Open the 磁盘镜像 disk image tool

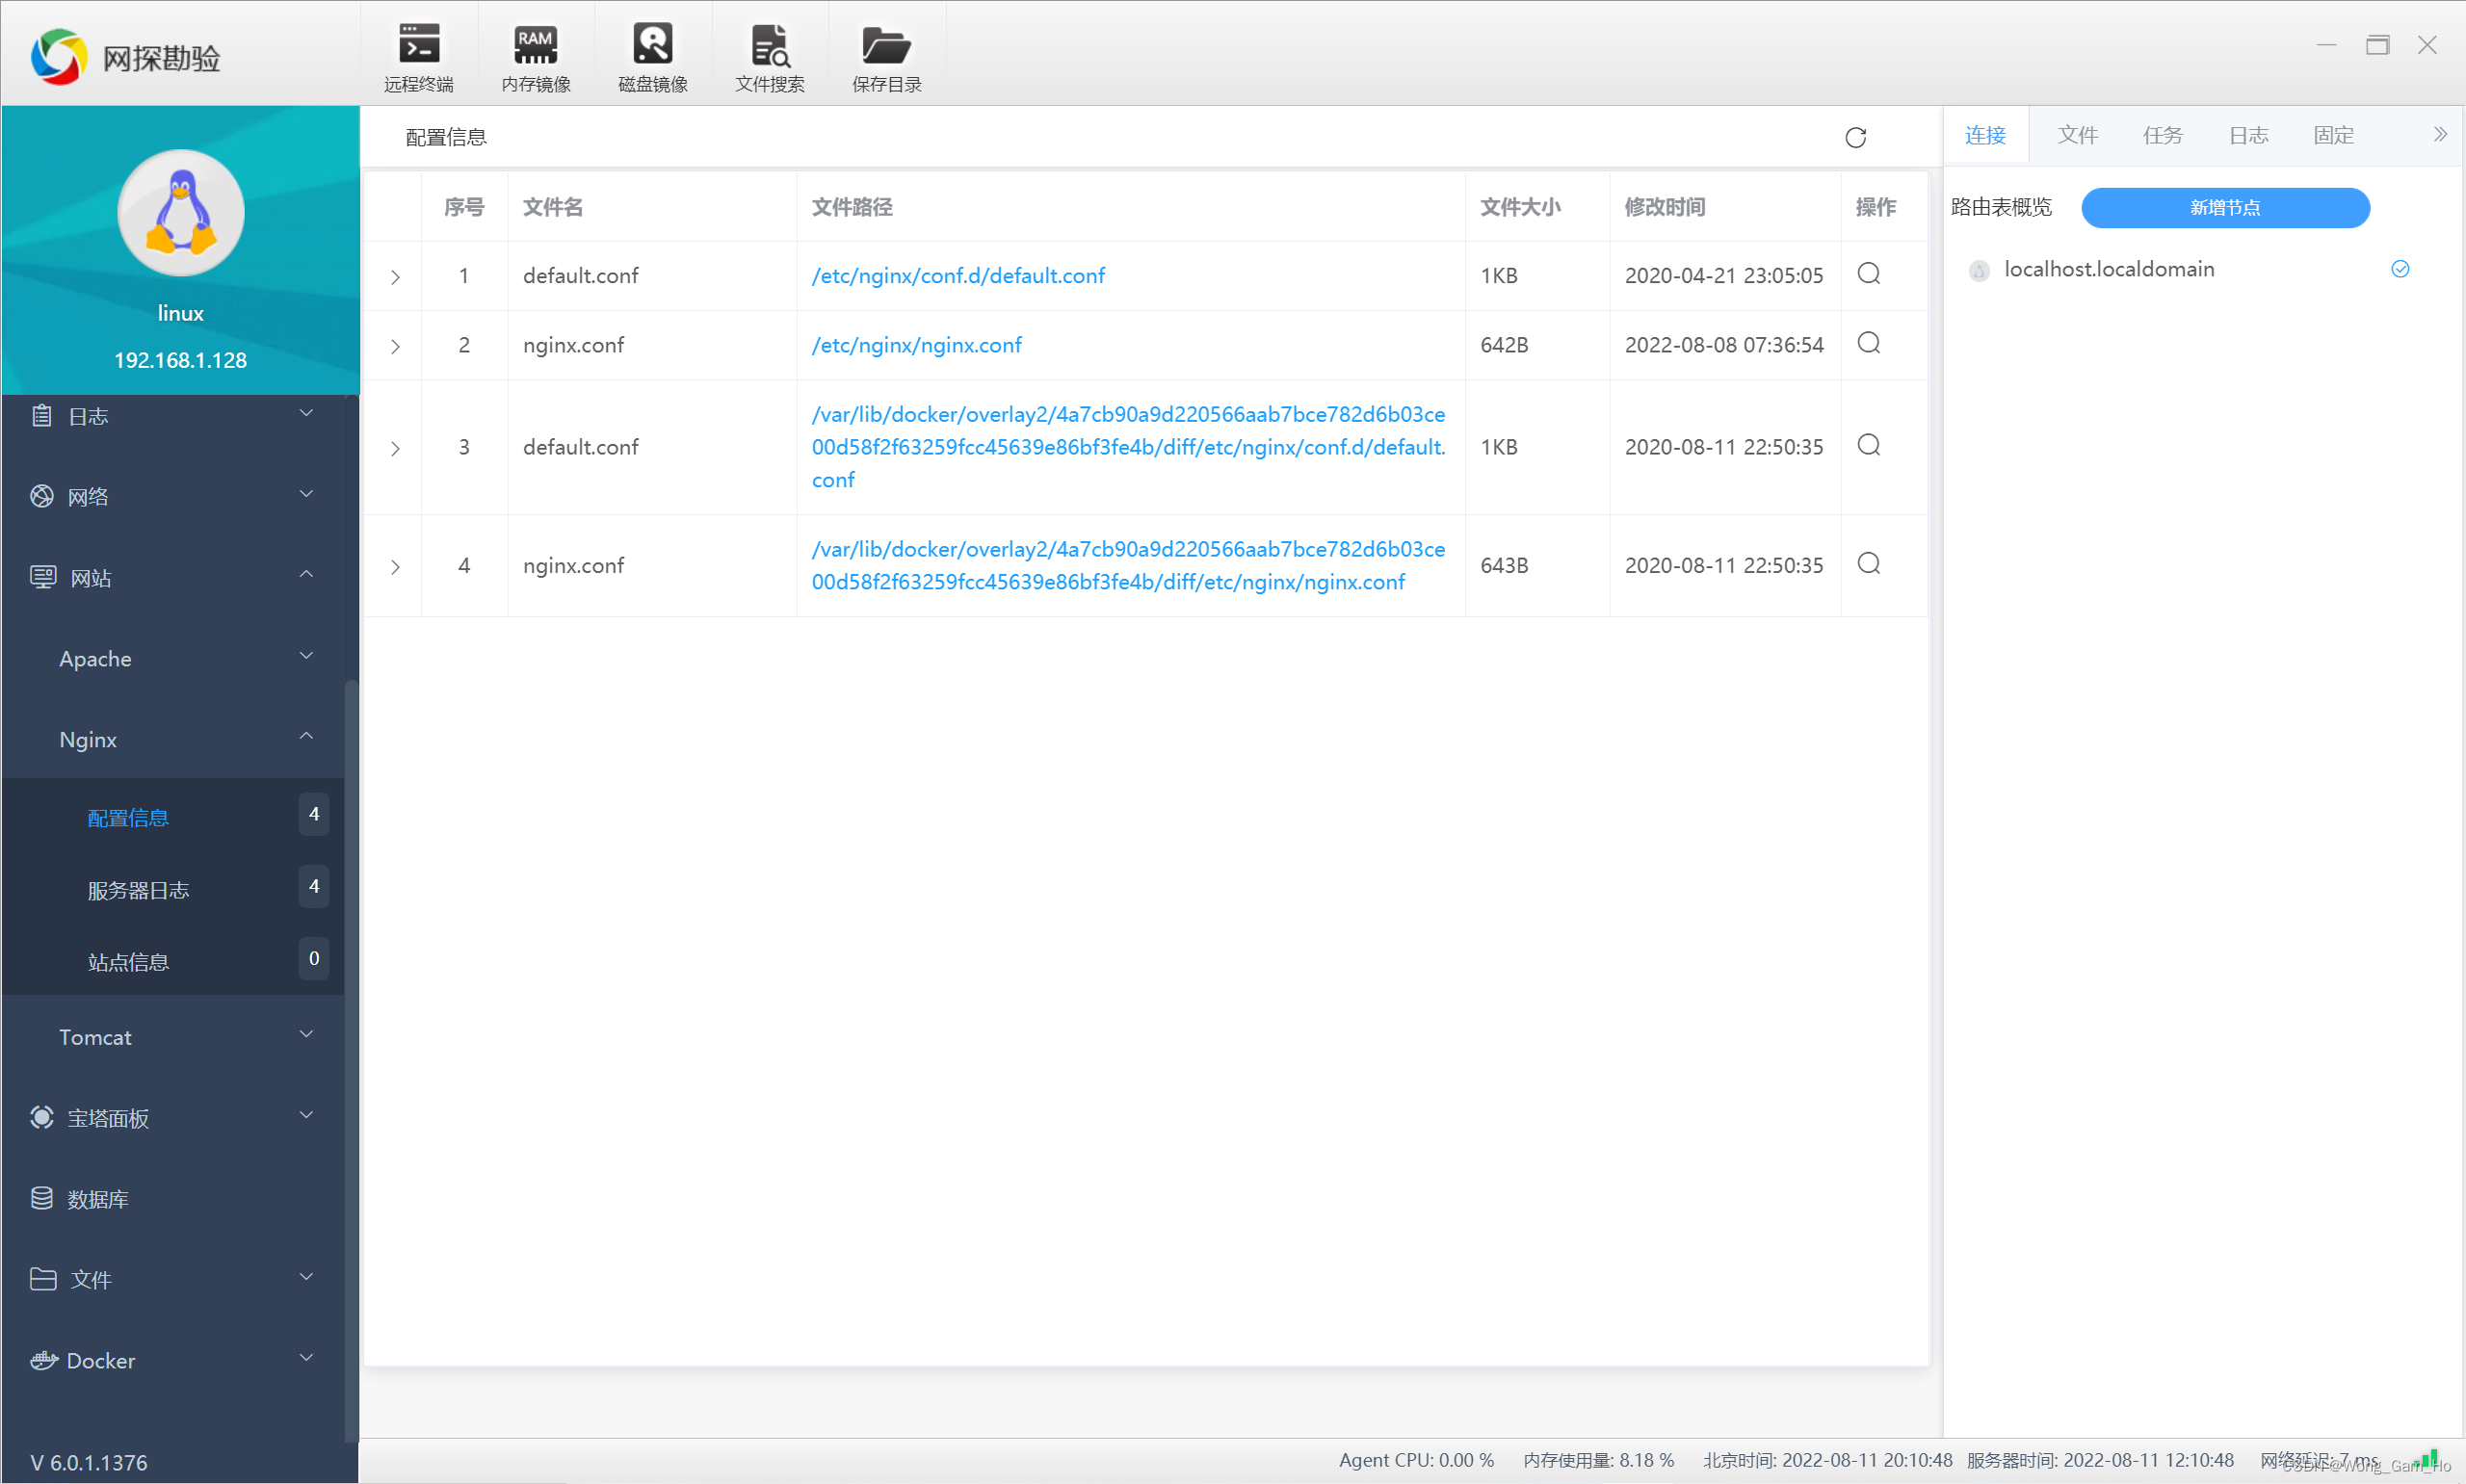[x=653, y=58]
